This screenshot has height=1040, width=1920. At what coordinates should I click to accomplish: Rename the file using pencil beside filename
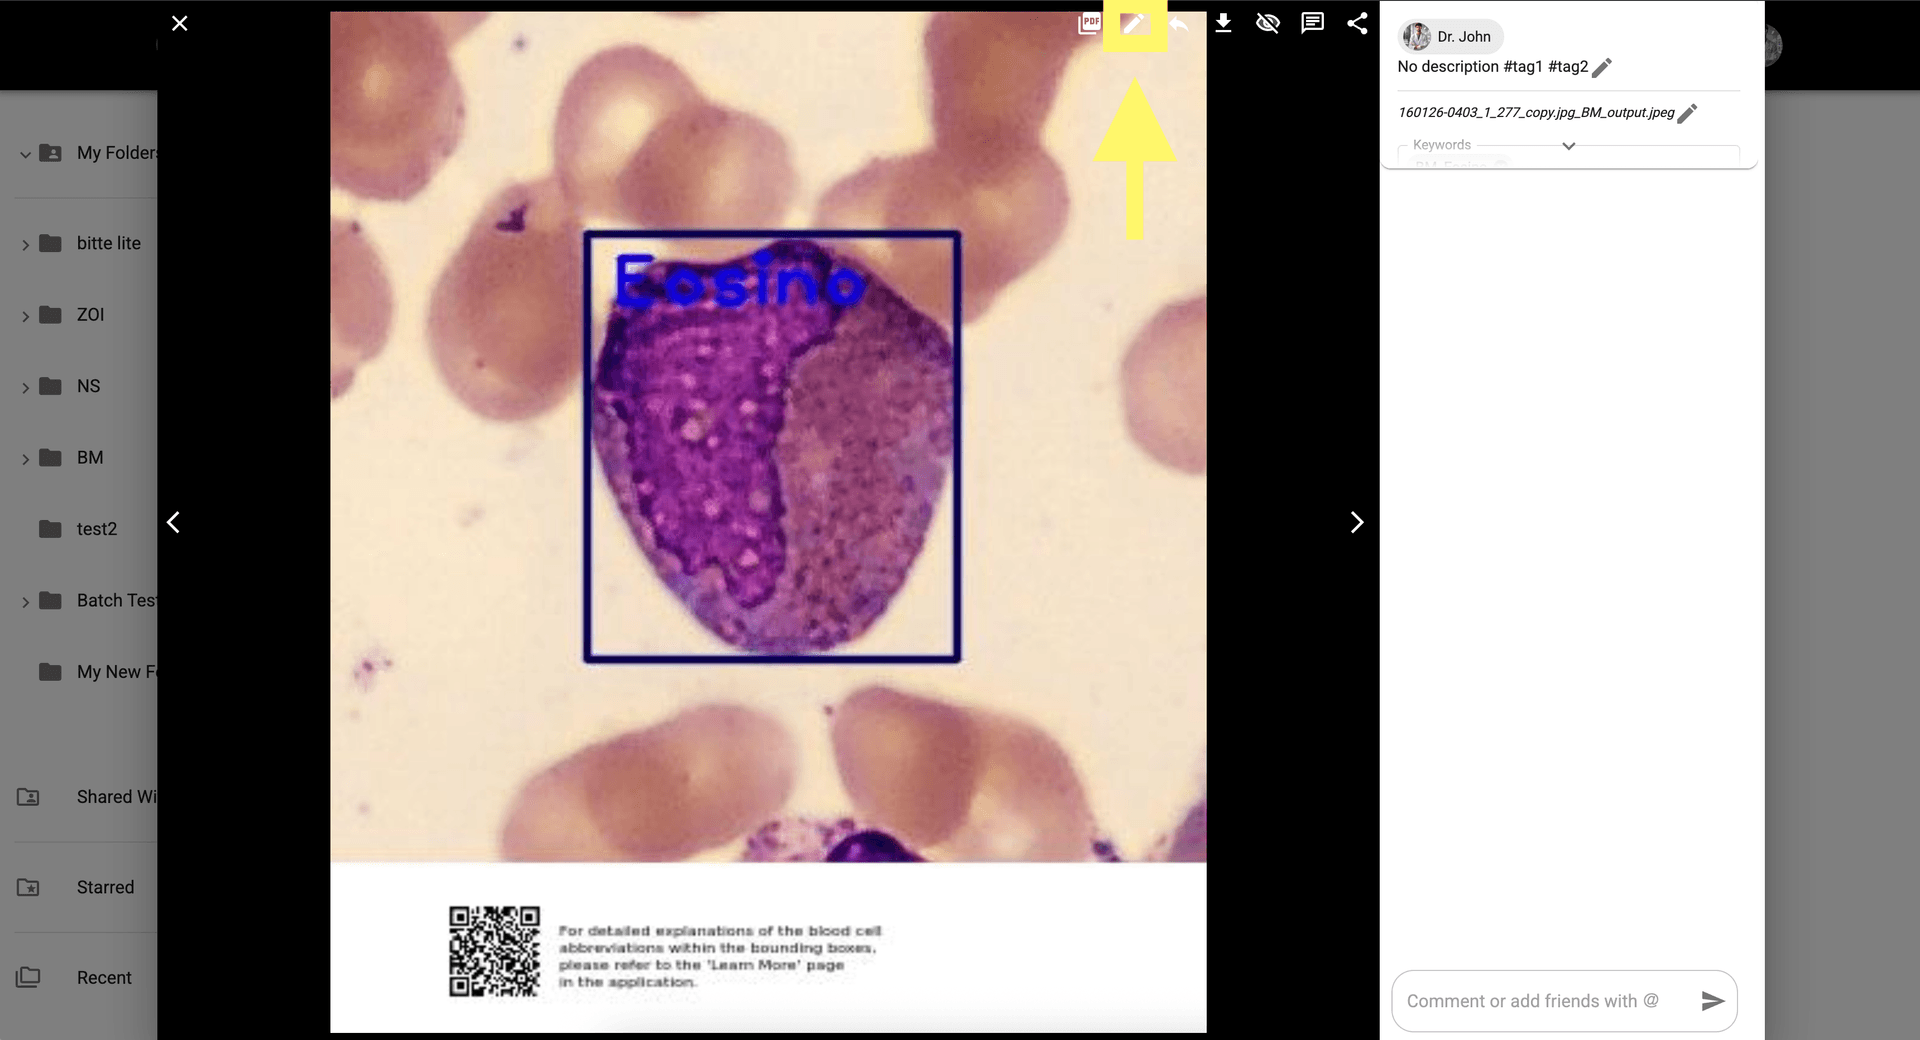[x=1687, y=114]
